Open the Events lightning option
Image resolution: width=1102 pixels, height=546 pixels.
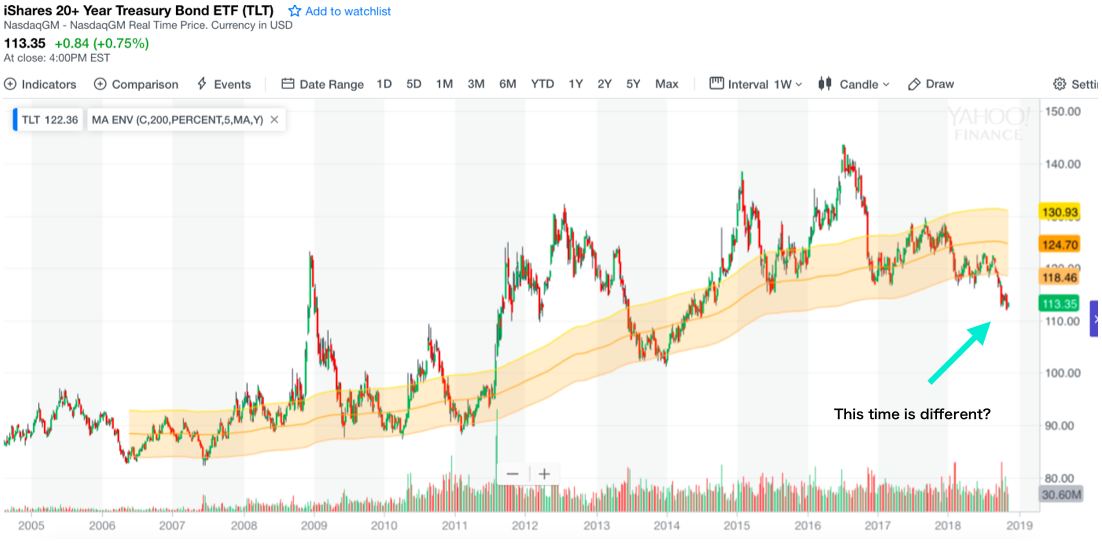[x=223, y=84]
